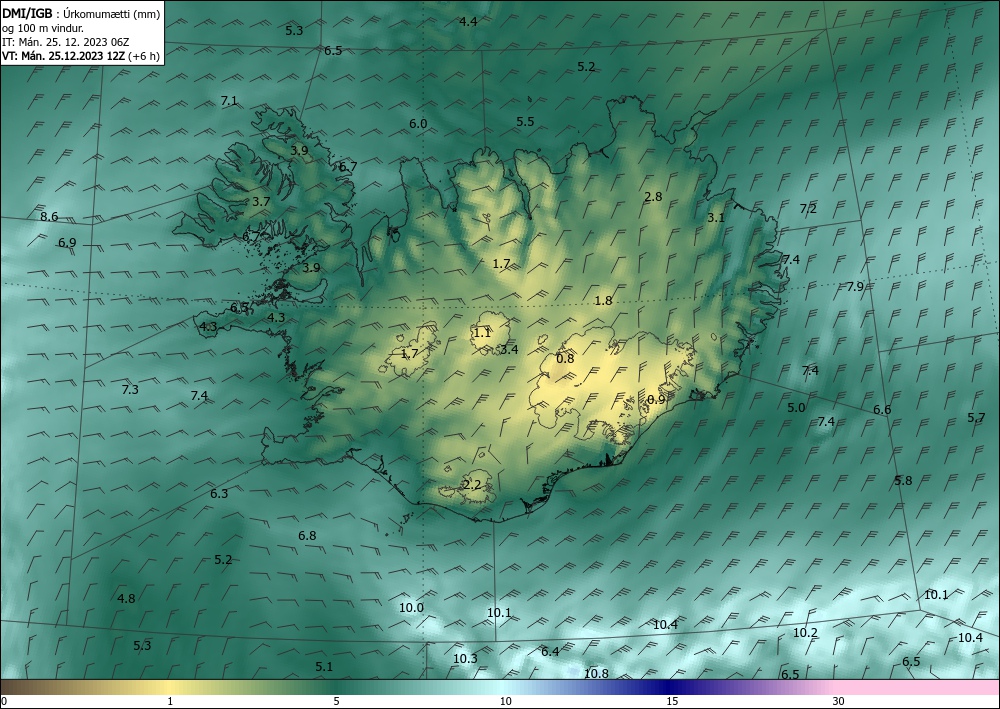
Task: Select the 3.4 value on the map
Action: point(509,349)
